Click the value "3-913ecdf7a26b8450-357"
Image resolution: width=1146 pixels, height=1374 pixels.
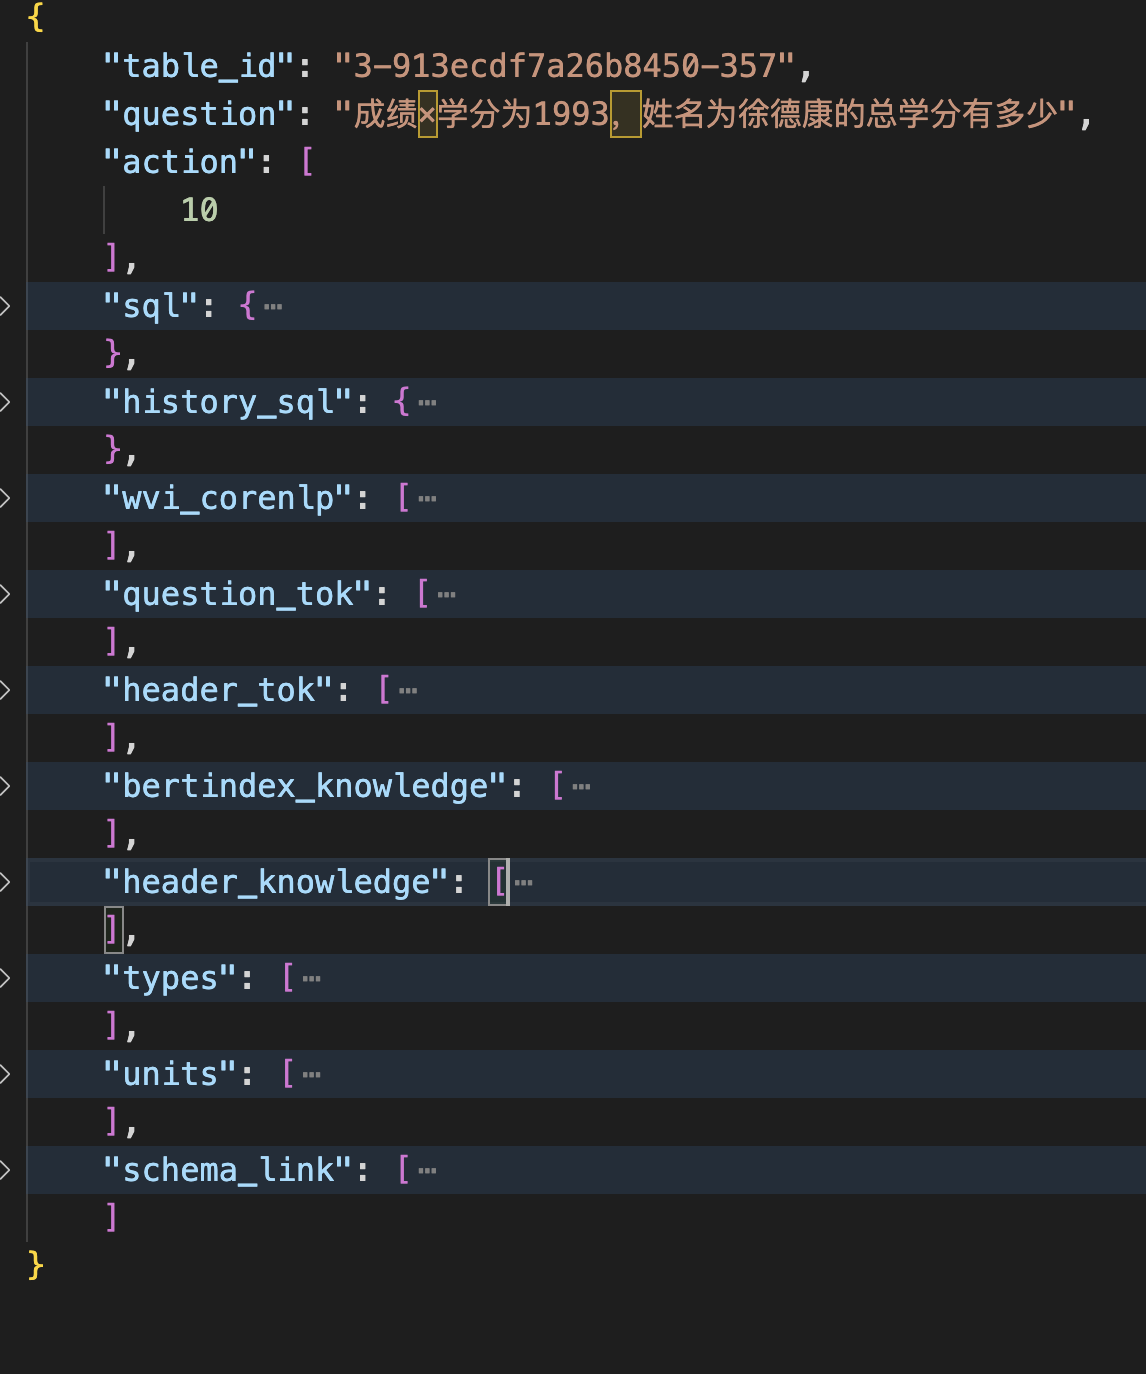pyautogui.click(x=565, y=66)
